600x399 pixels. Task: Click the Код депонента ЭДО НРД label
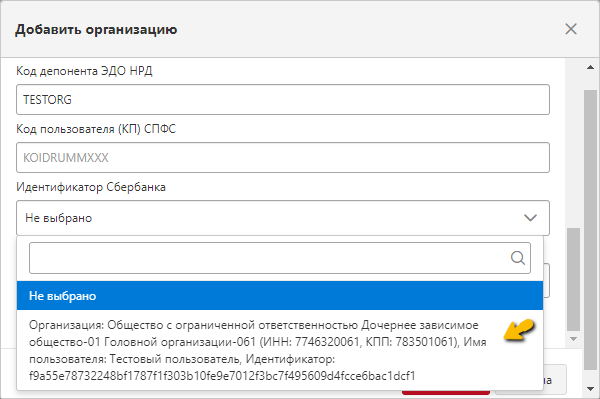click(84, 71)
